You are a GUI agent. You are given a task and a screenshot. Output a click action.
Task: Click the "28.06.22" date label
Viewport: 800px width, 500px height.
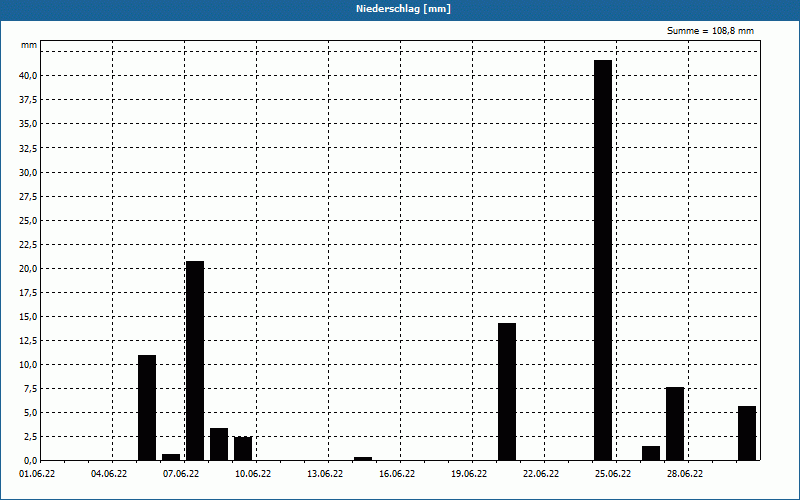[x=684, y=474]
